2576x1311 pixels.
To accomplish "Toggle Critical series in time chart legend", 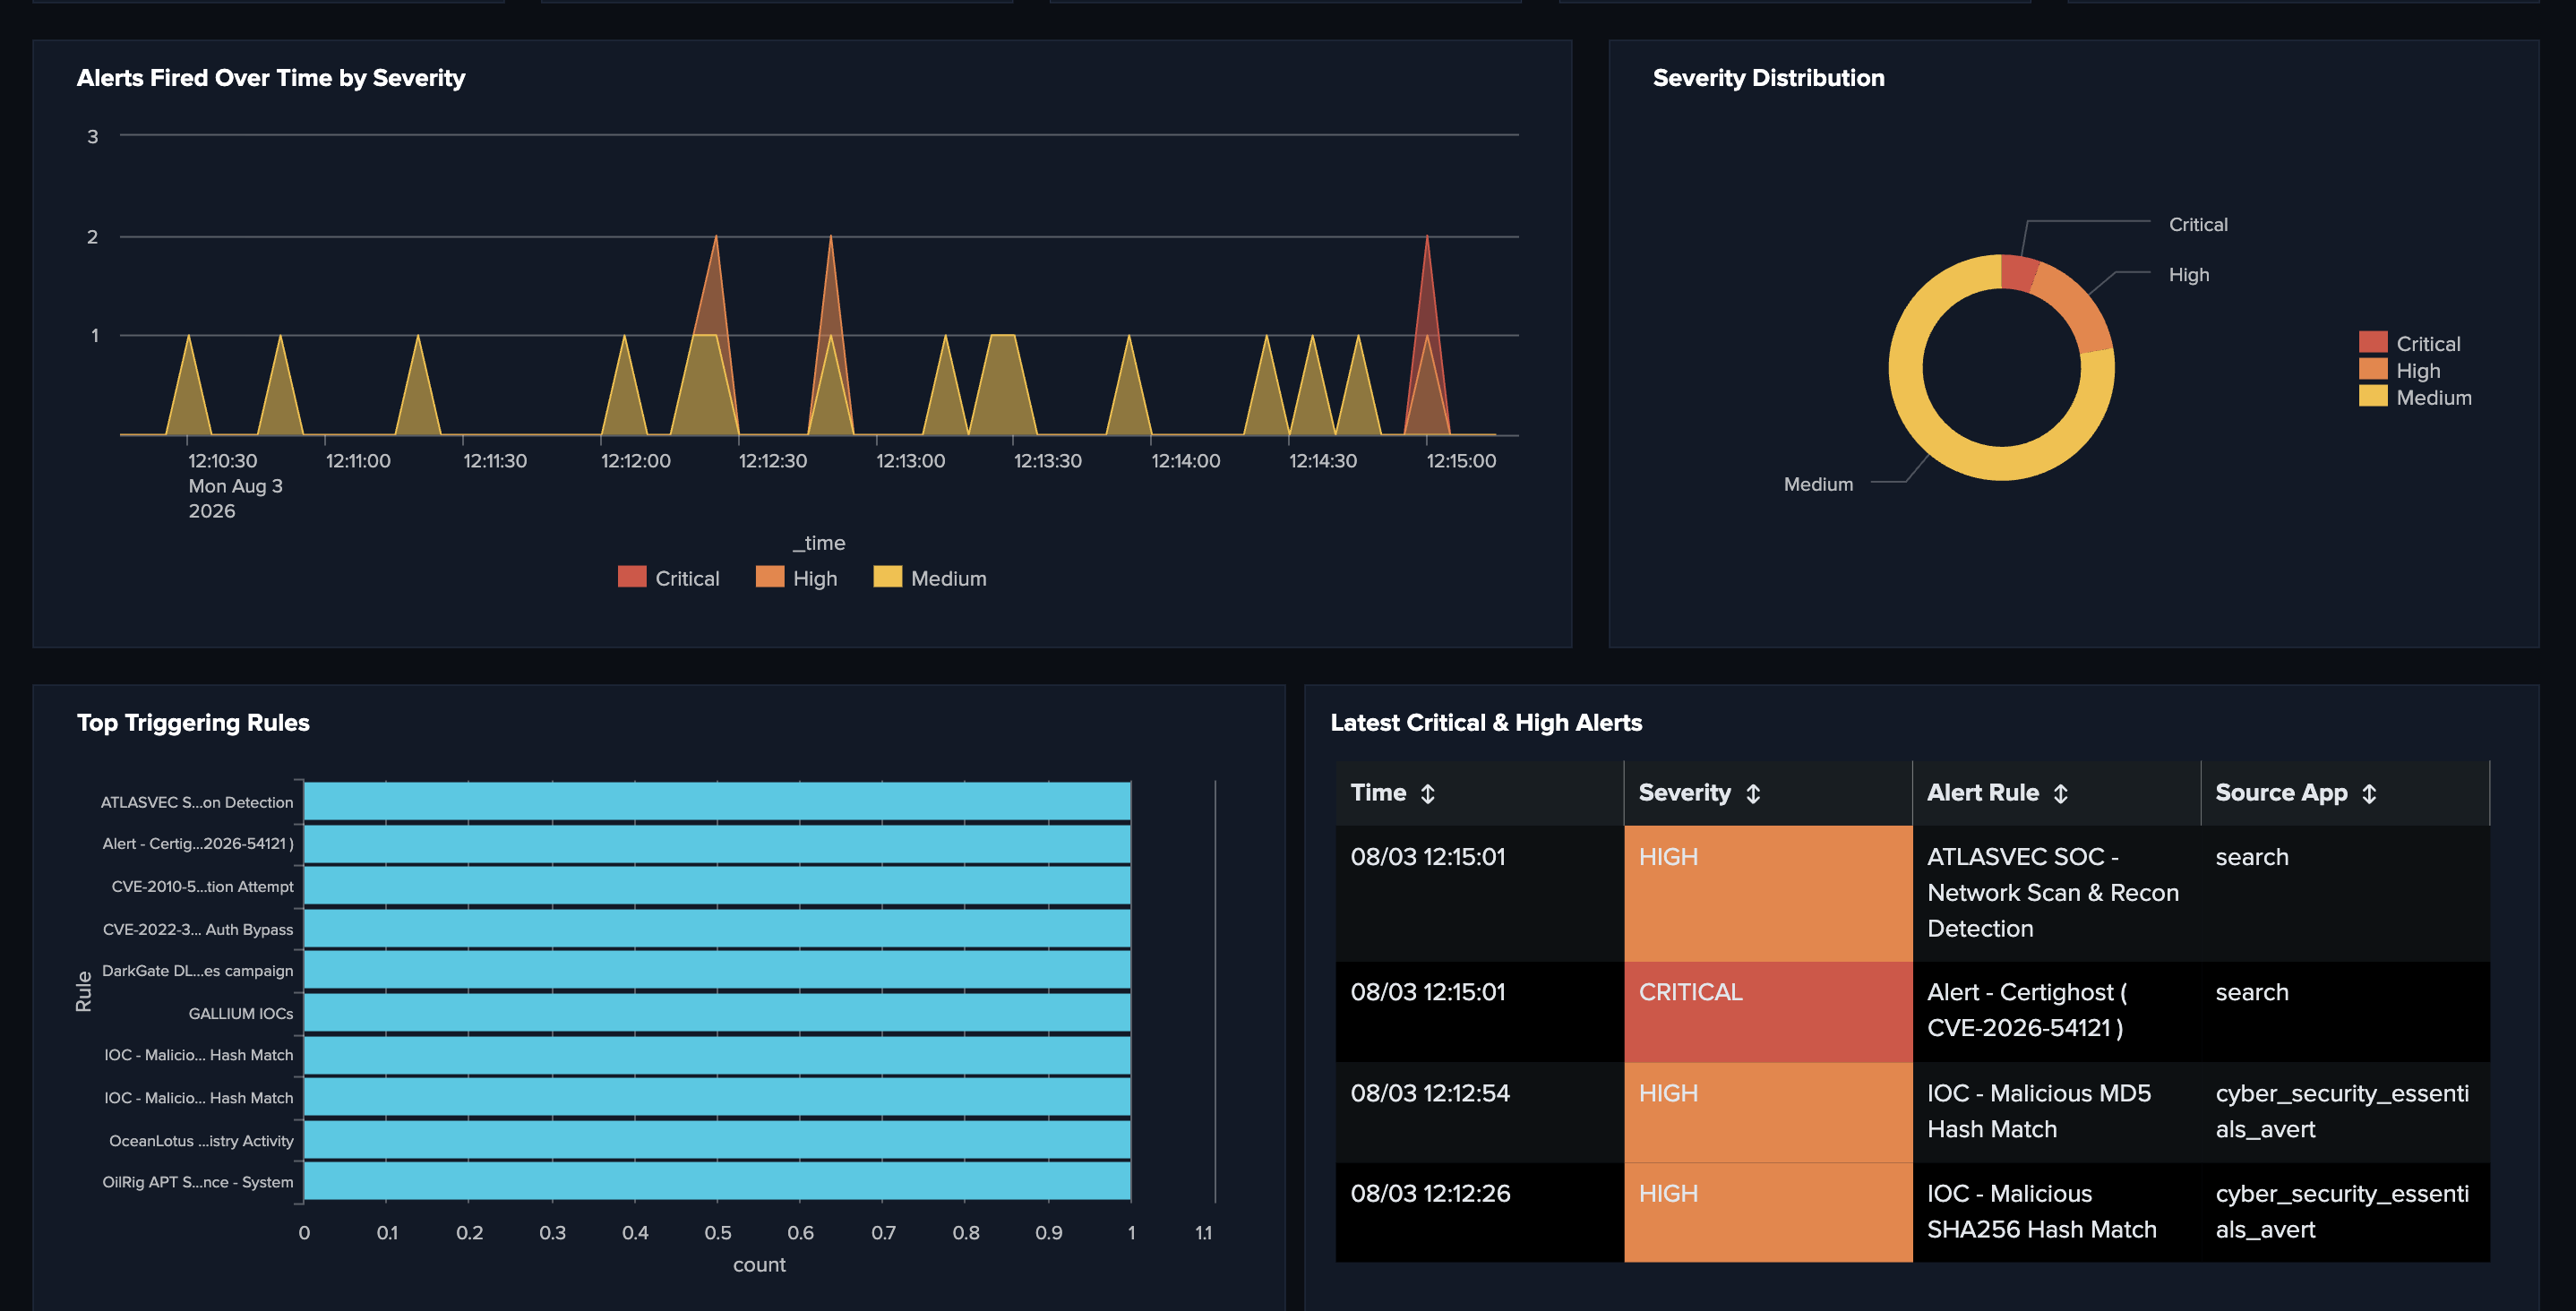I will point(668,578).
